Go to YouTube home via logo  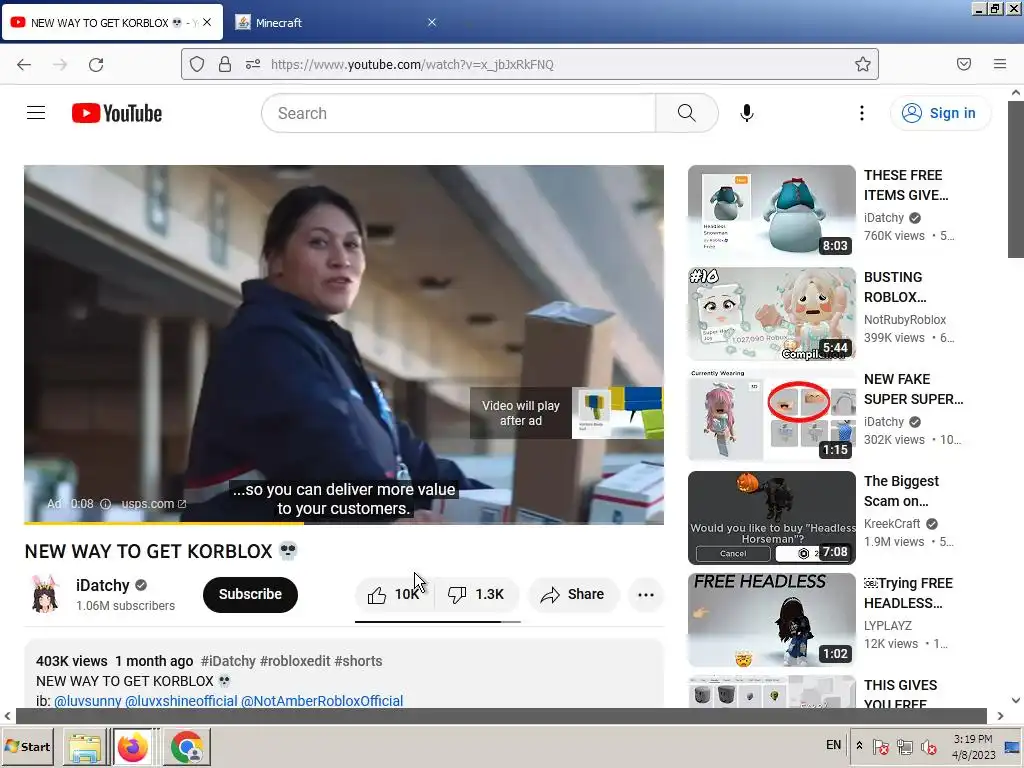pos(117,113)
